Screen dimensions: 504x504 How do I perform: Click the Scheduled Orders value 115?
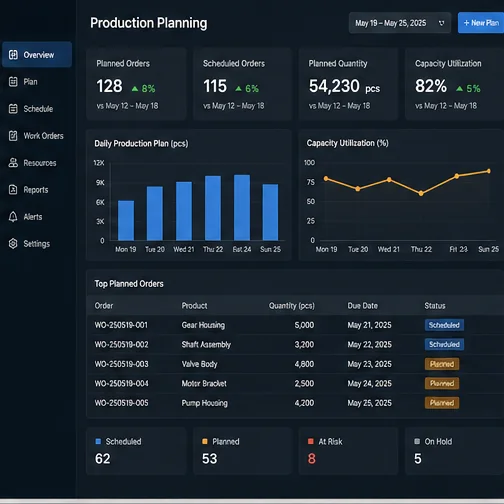(x=215, y=86)
